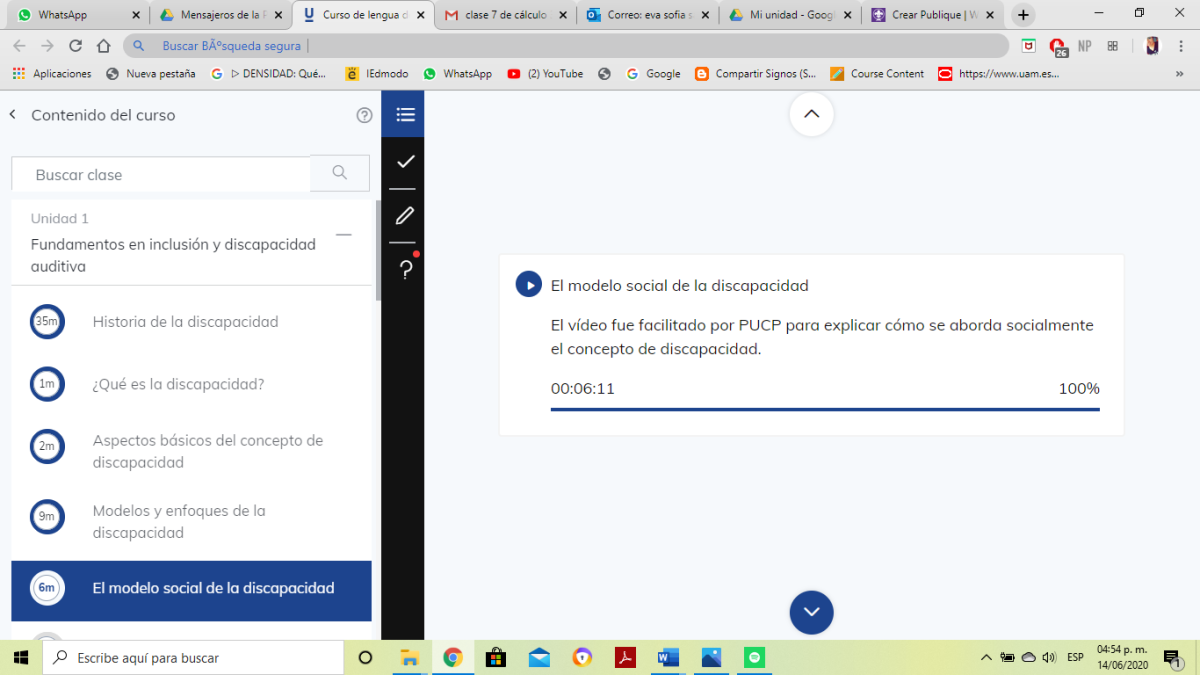Switch to Mensajeros de la Paz tab

click(x=222, y=15)
